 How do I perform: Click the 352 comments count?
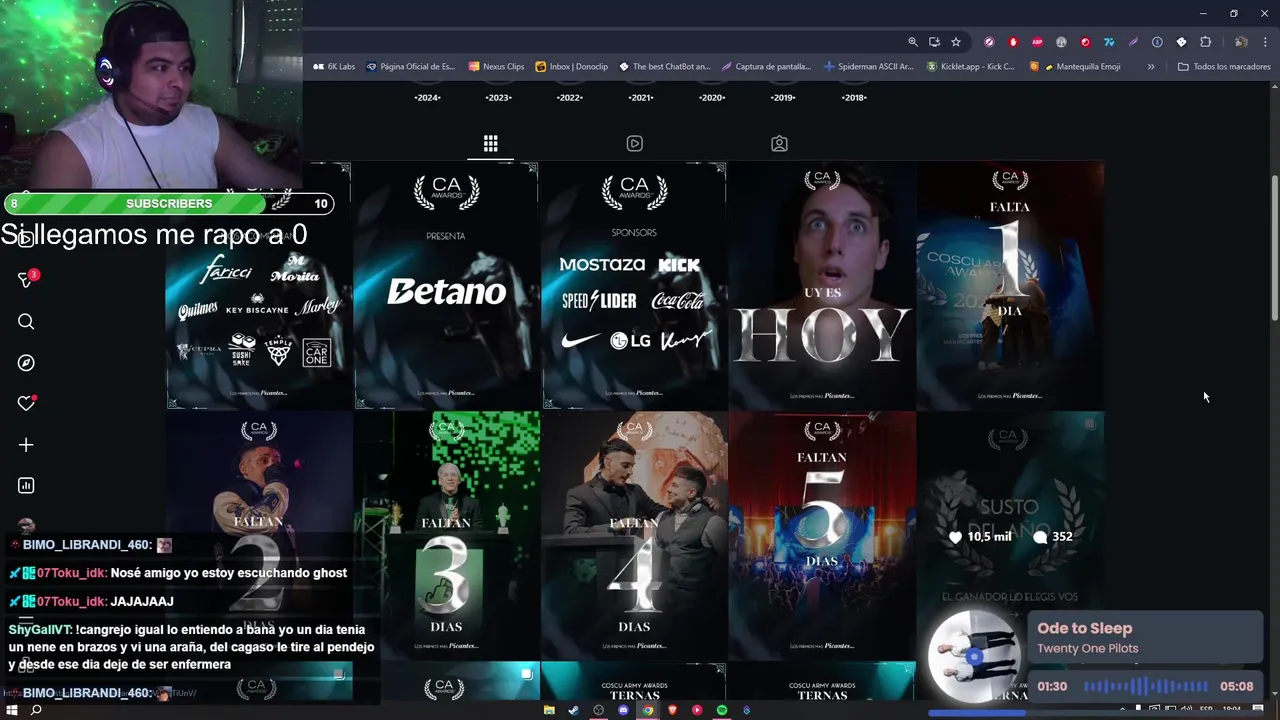point(1053,537)
